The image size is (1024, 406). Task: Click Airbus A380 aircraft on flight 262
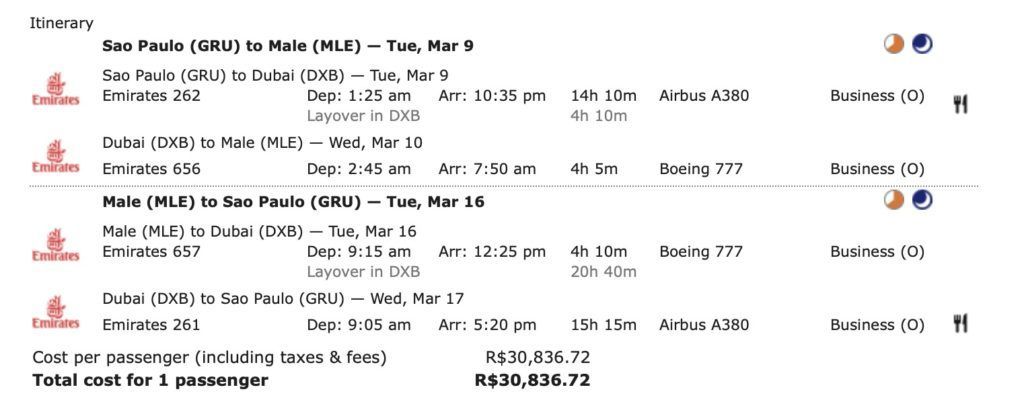point(704,96)
